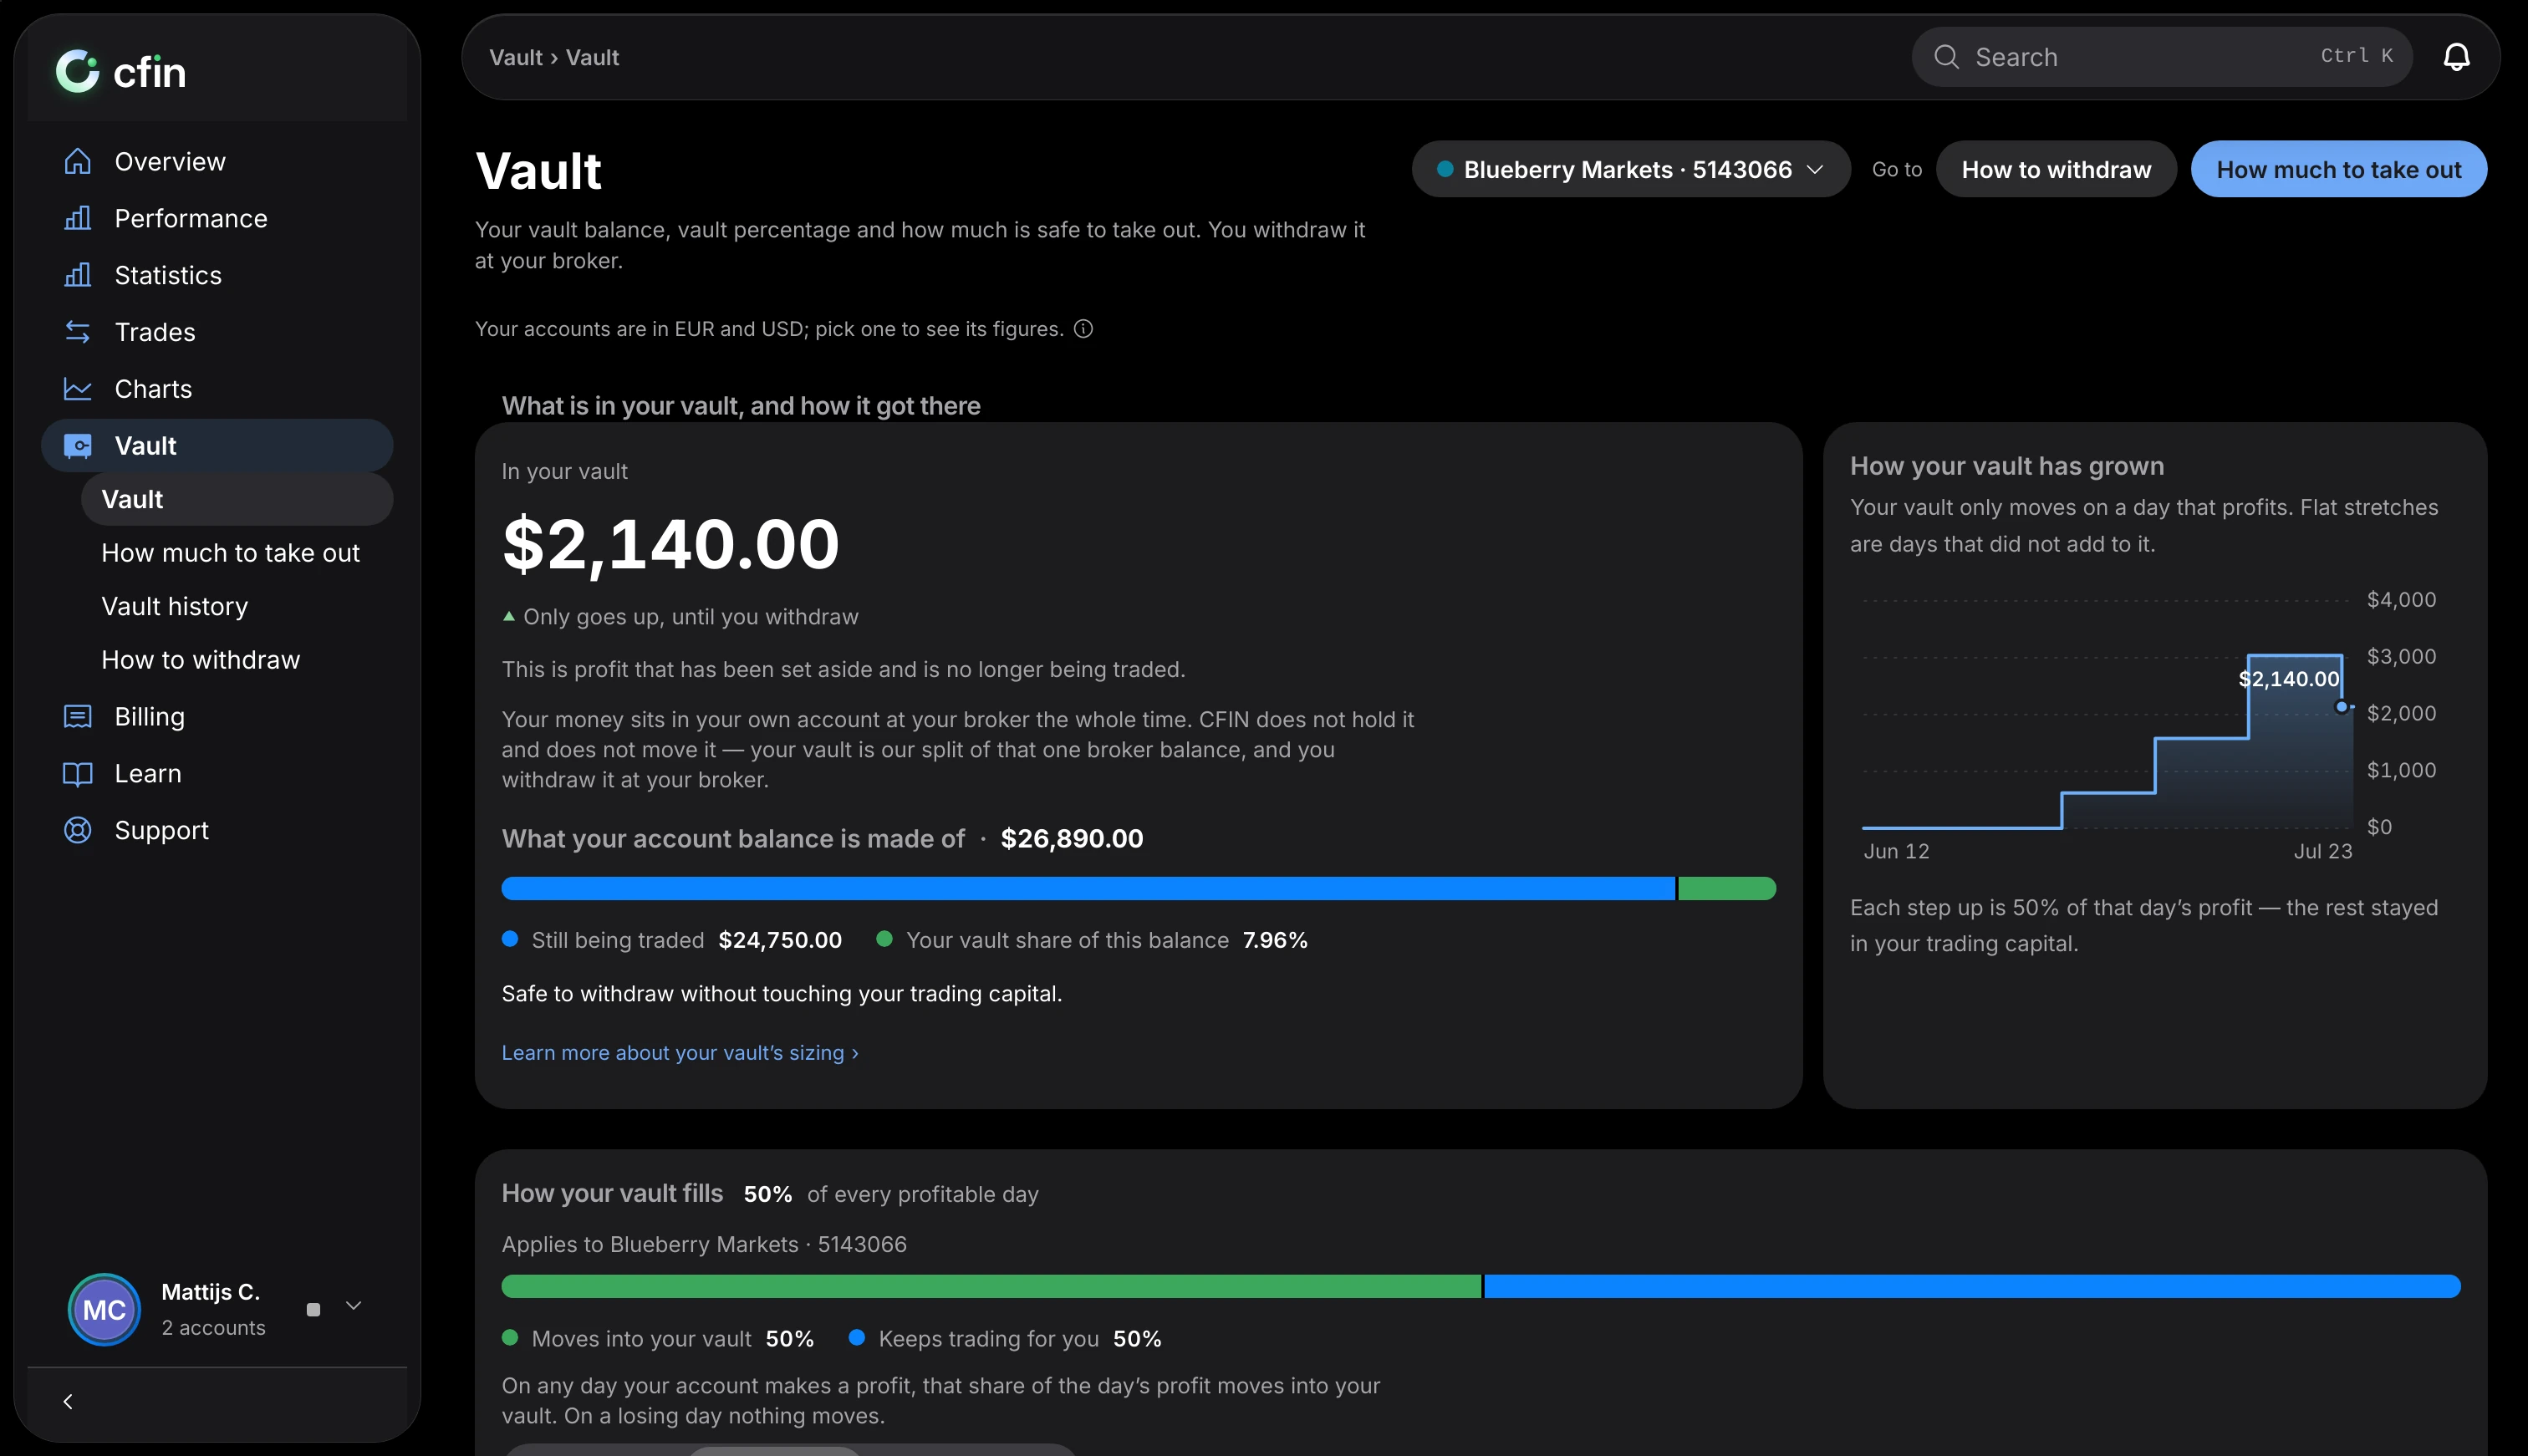Click Moves into your vault 50% legend

[658, 1339]
